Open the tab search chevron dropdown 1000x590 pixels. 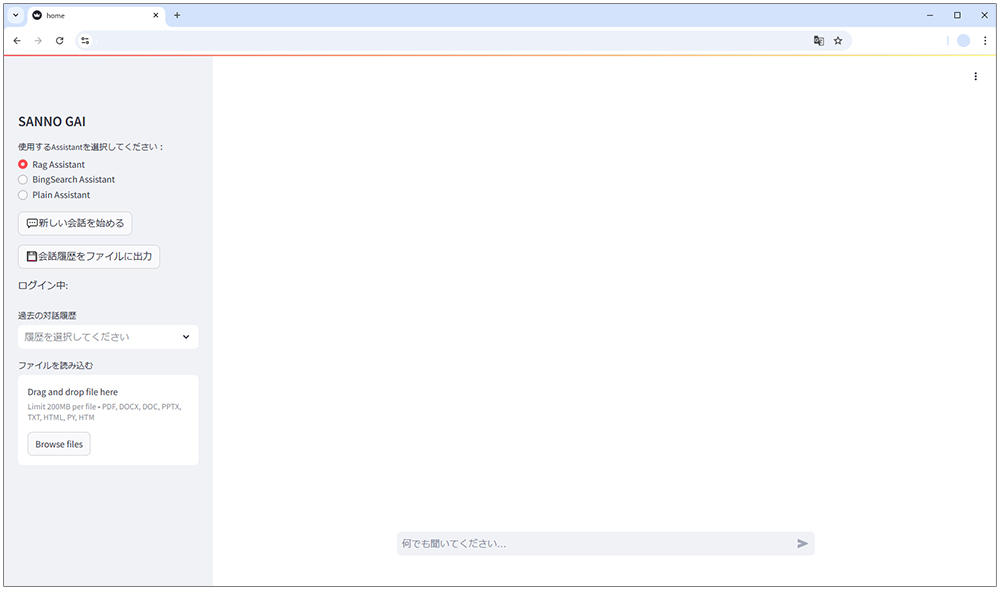pyautogui.click(x=15, y=15)
